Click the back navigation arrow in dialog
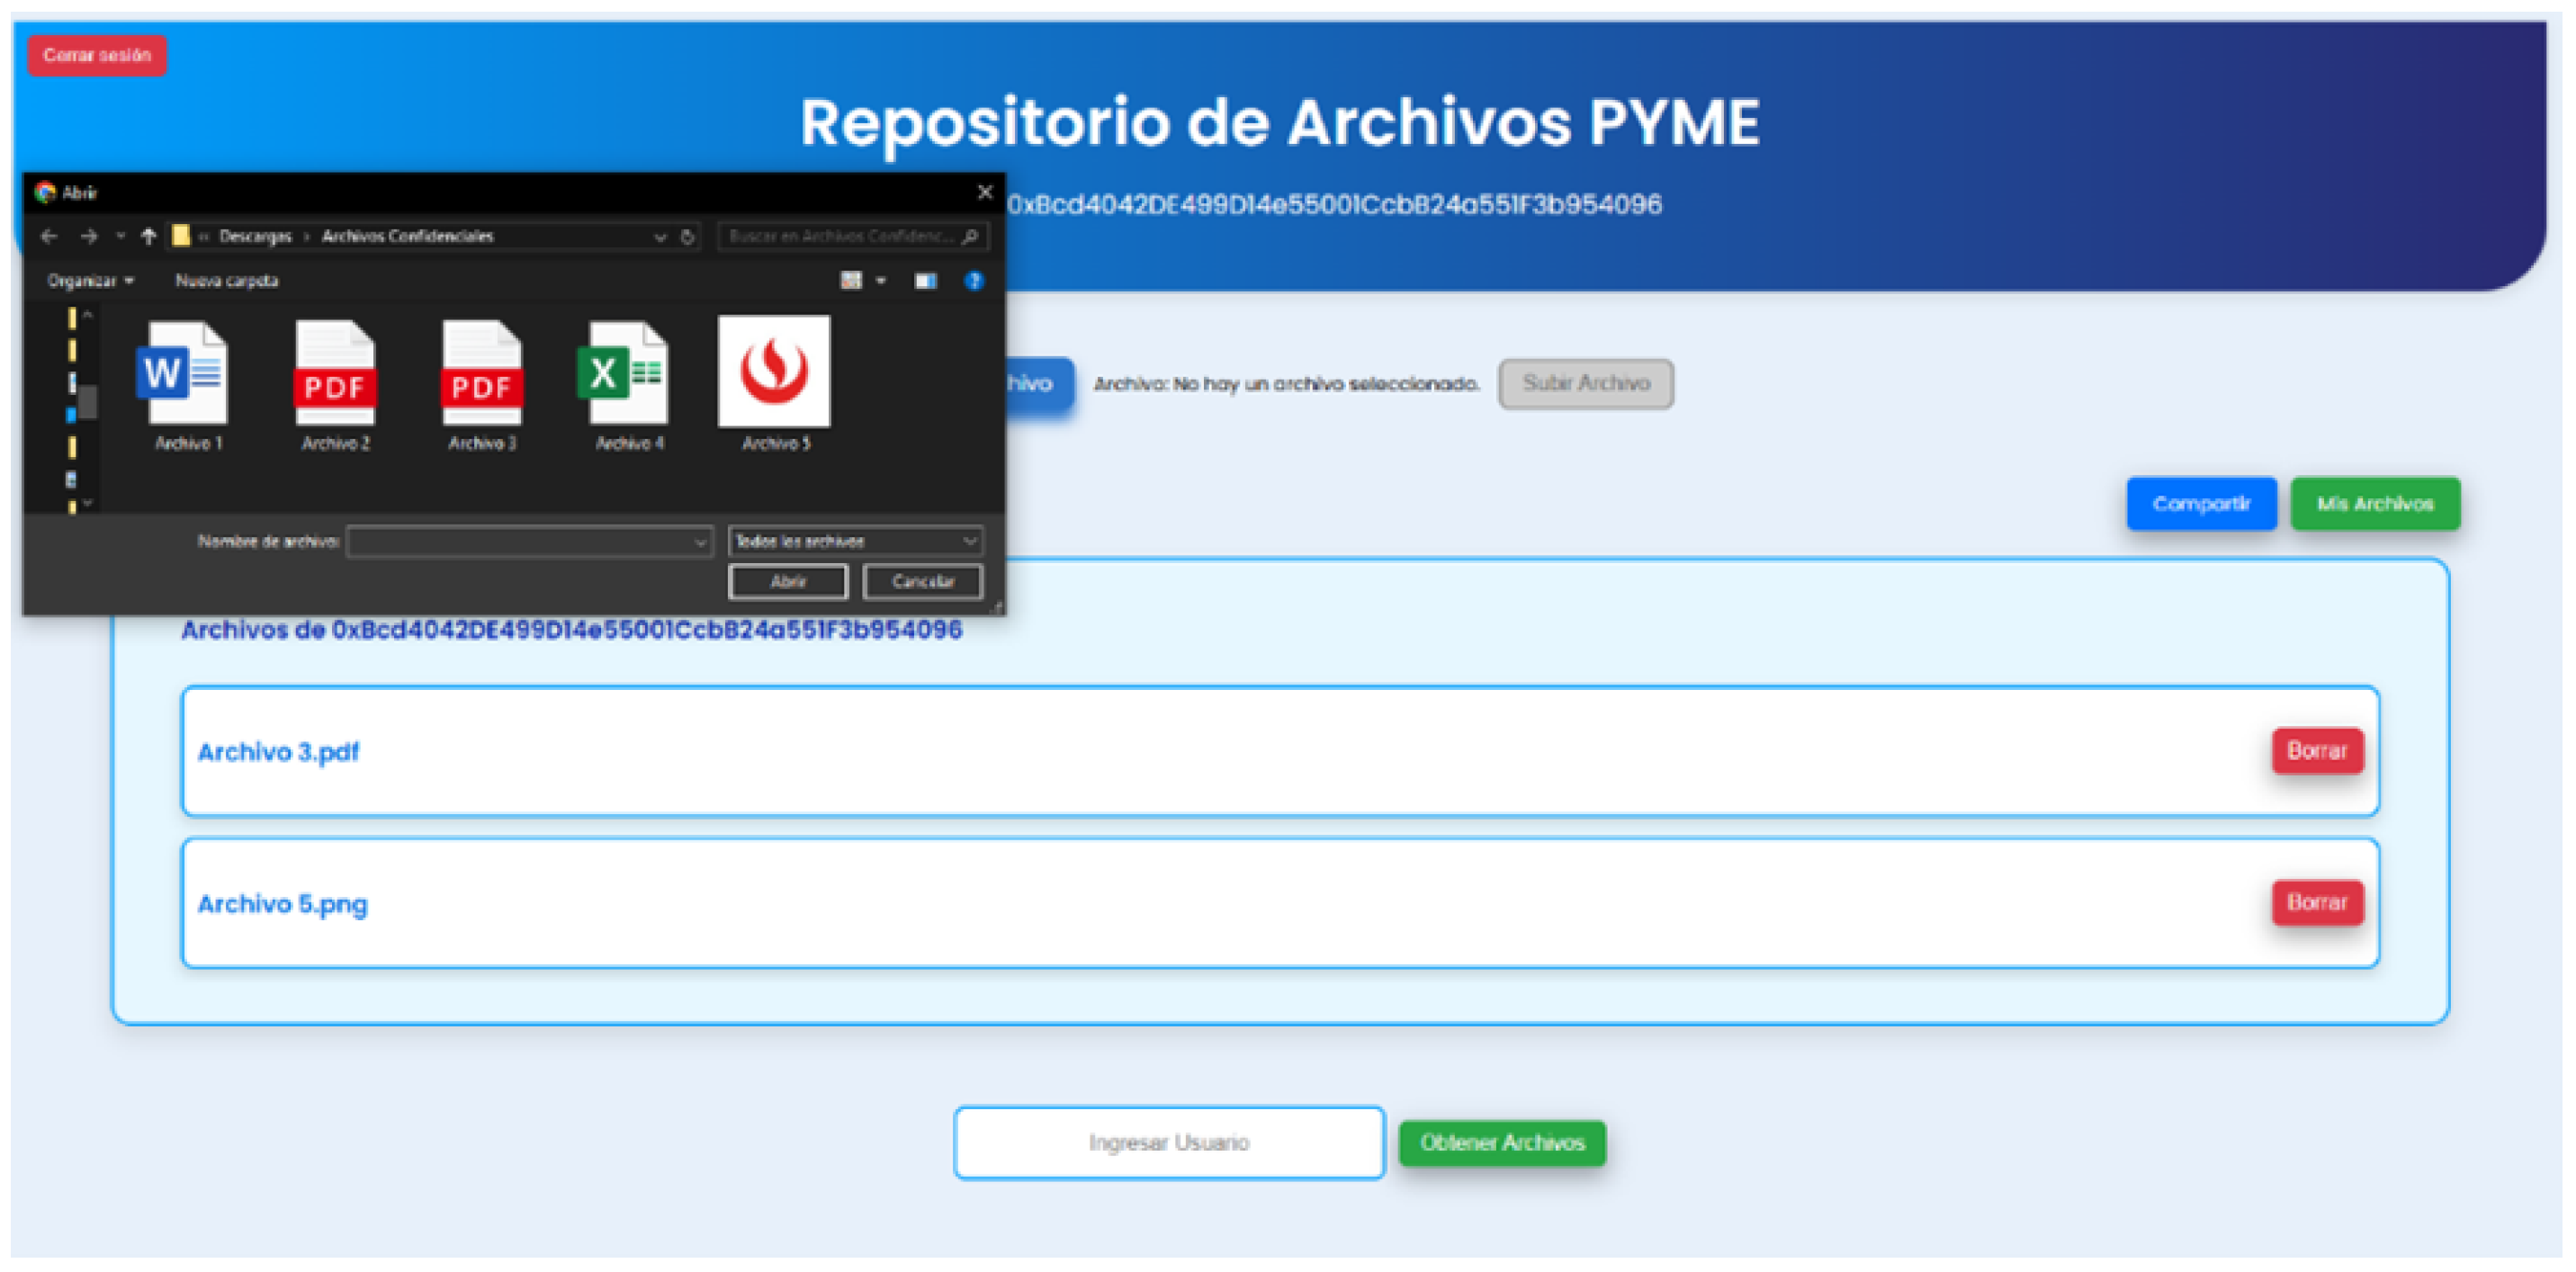 tap(49, 237)
